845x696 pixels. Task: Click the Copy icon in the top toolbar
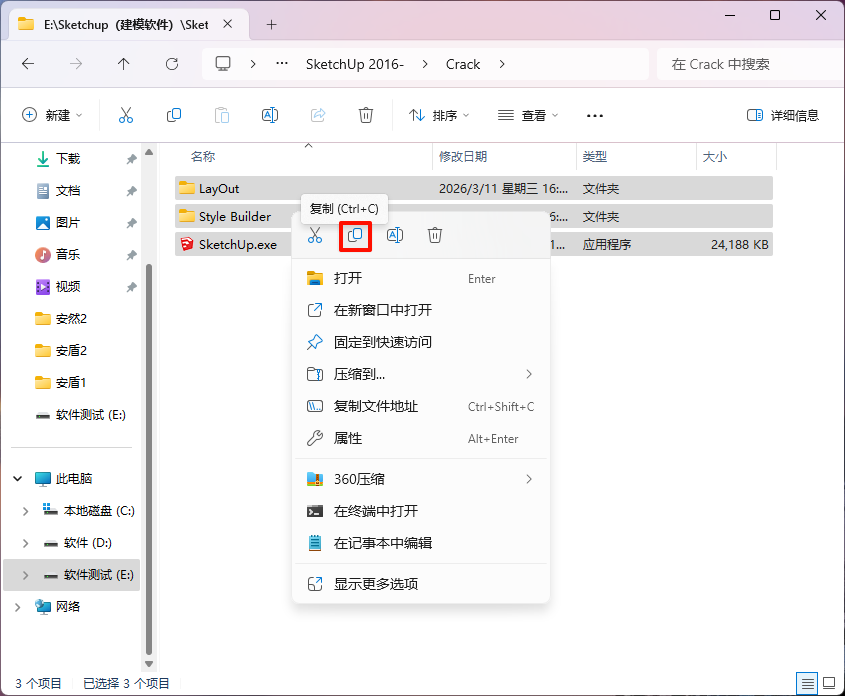(x=174, y=115)
